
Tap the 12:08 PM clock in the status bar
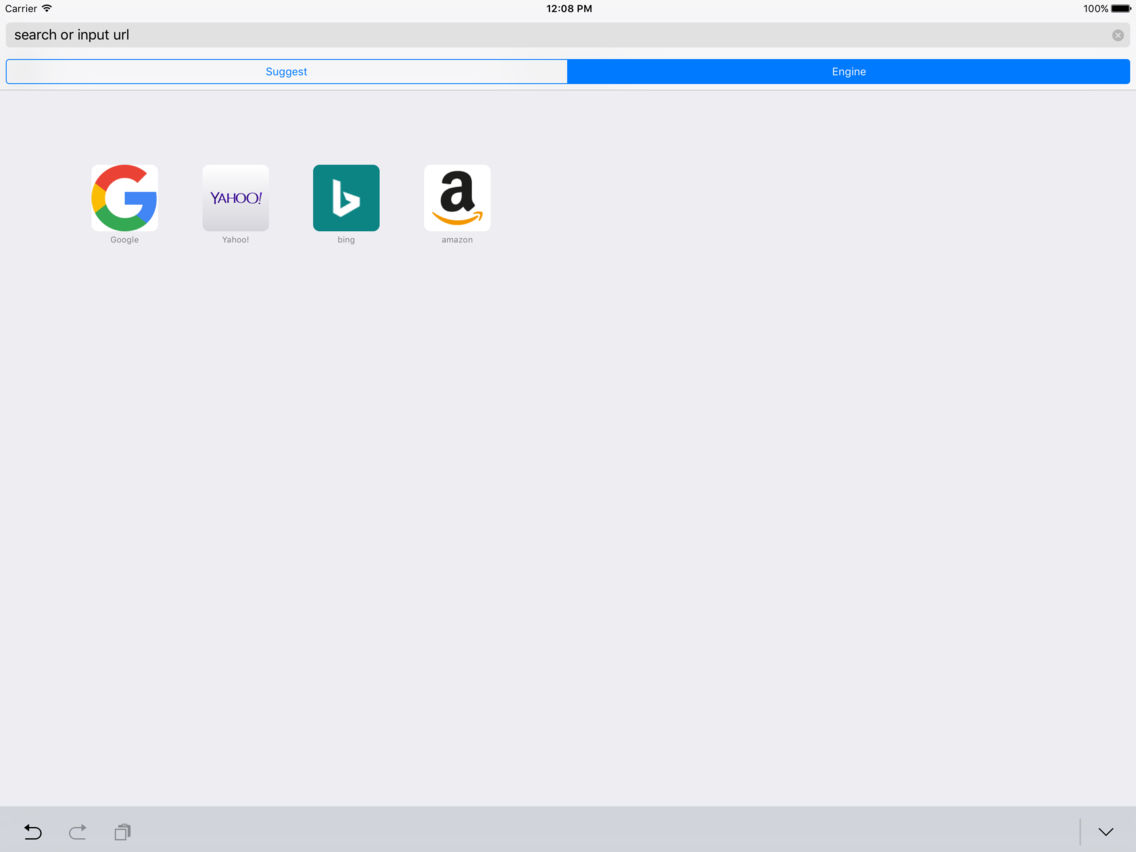pyautogui.click(x=569, y=9)
